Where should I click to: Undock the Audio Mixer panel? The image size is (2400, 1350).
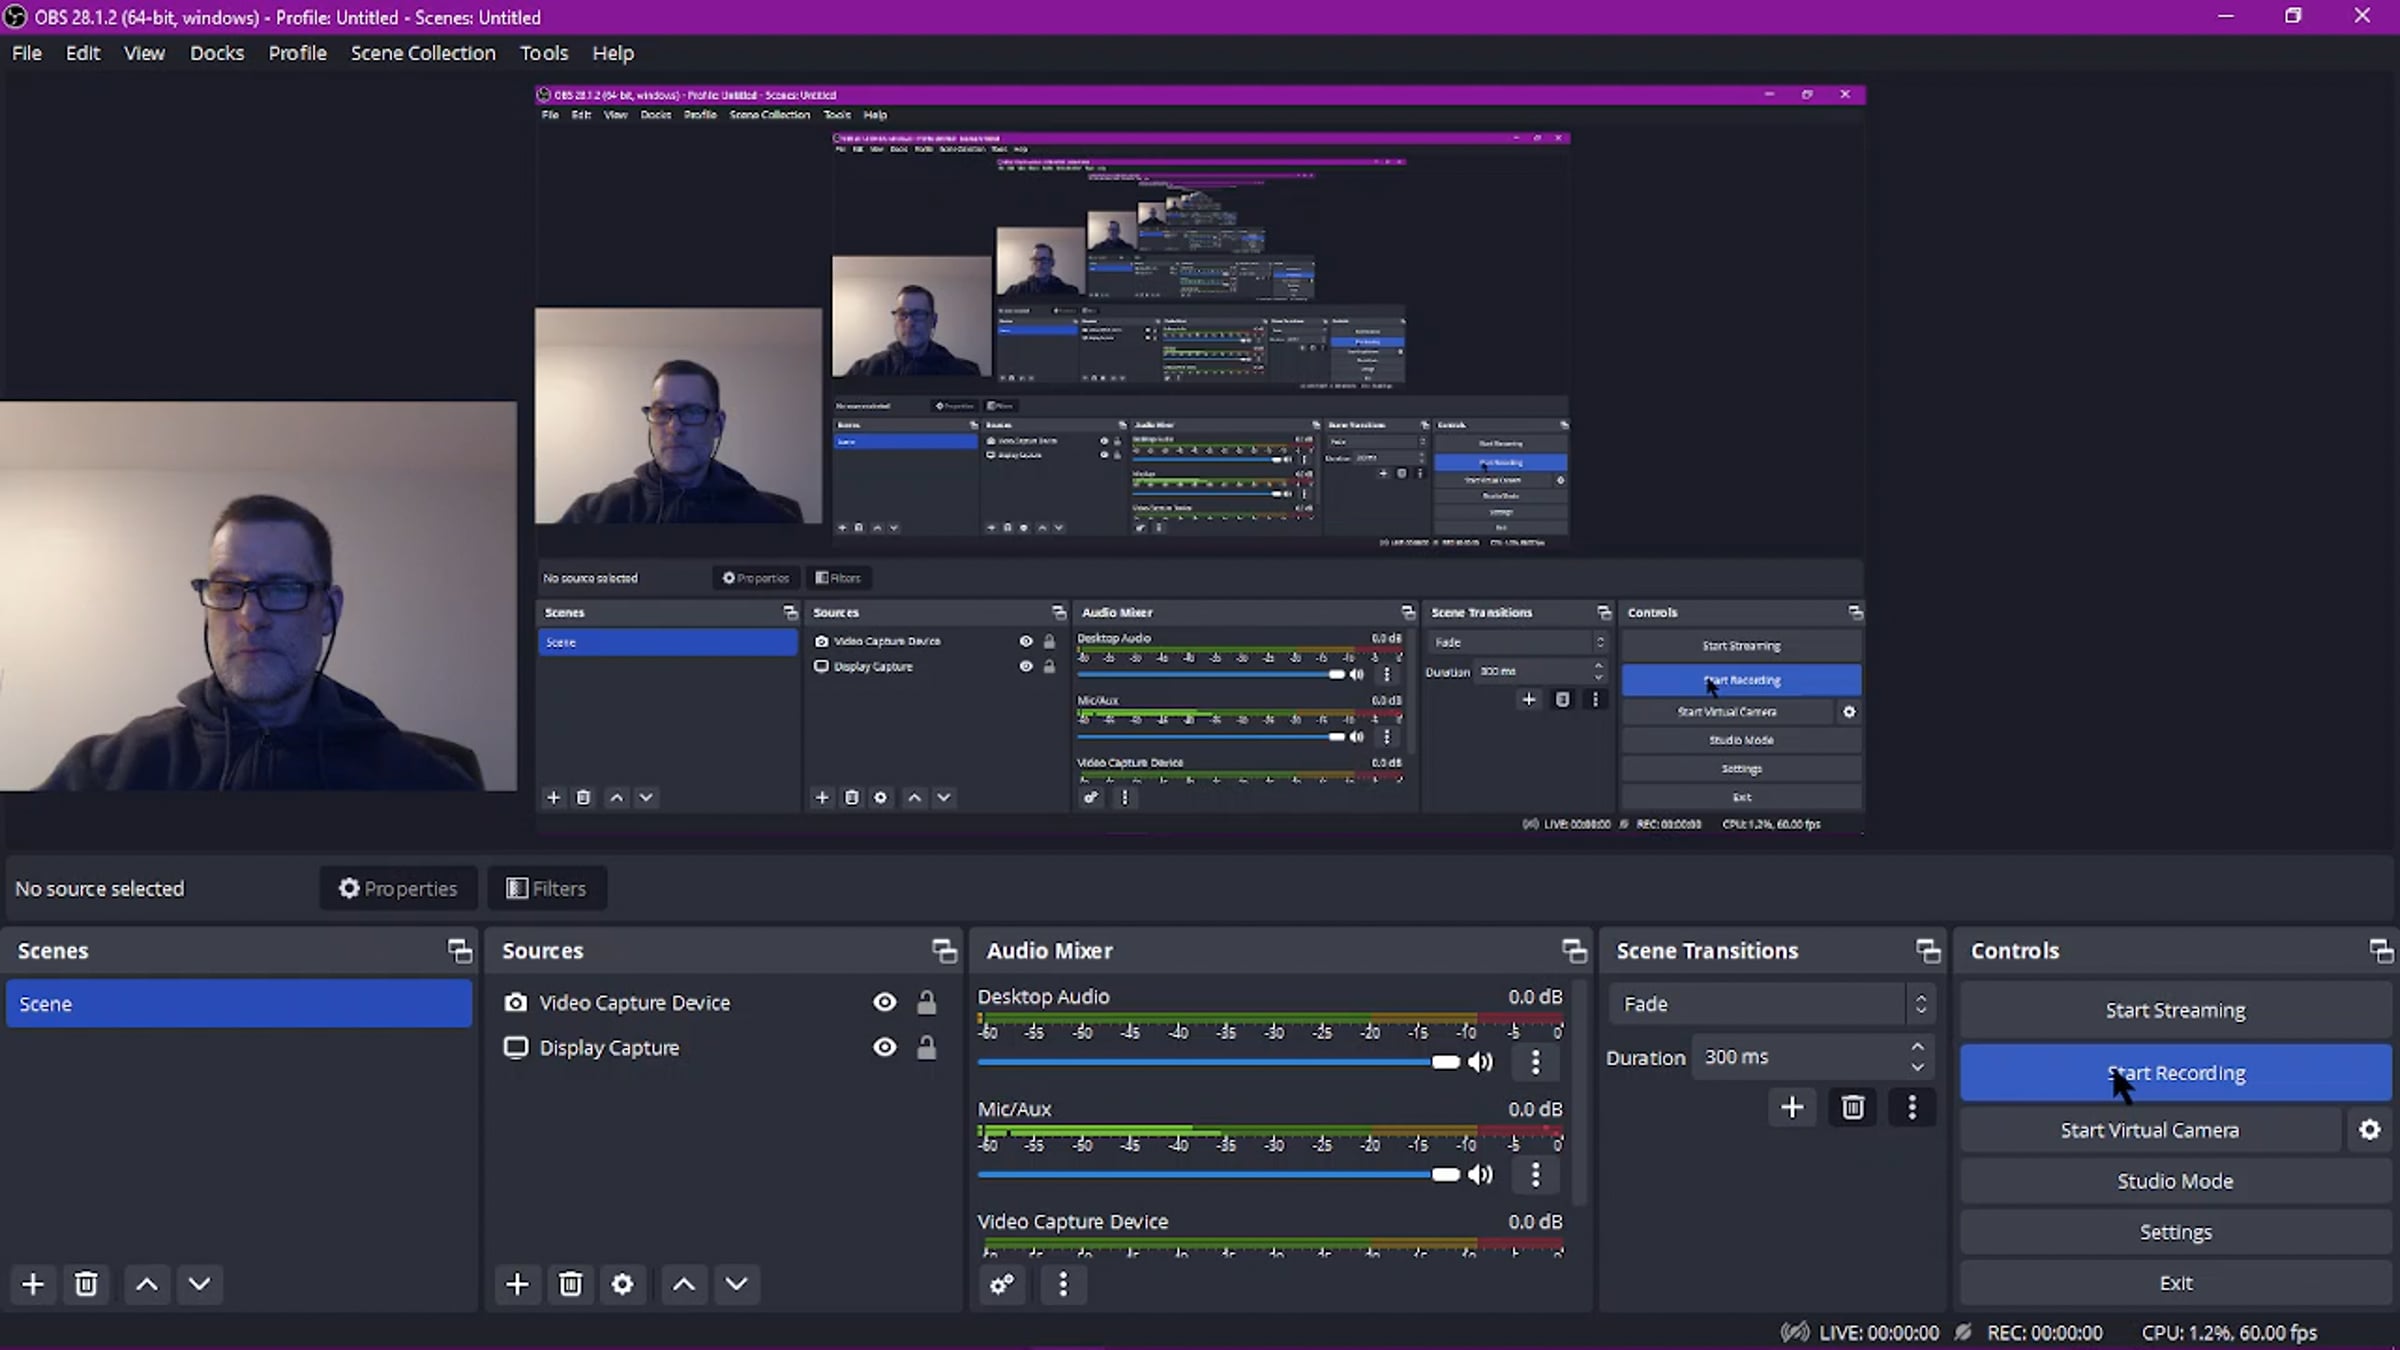(1574, 951)
